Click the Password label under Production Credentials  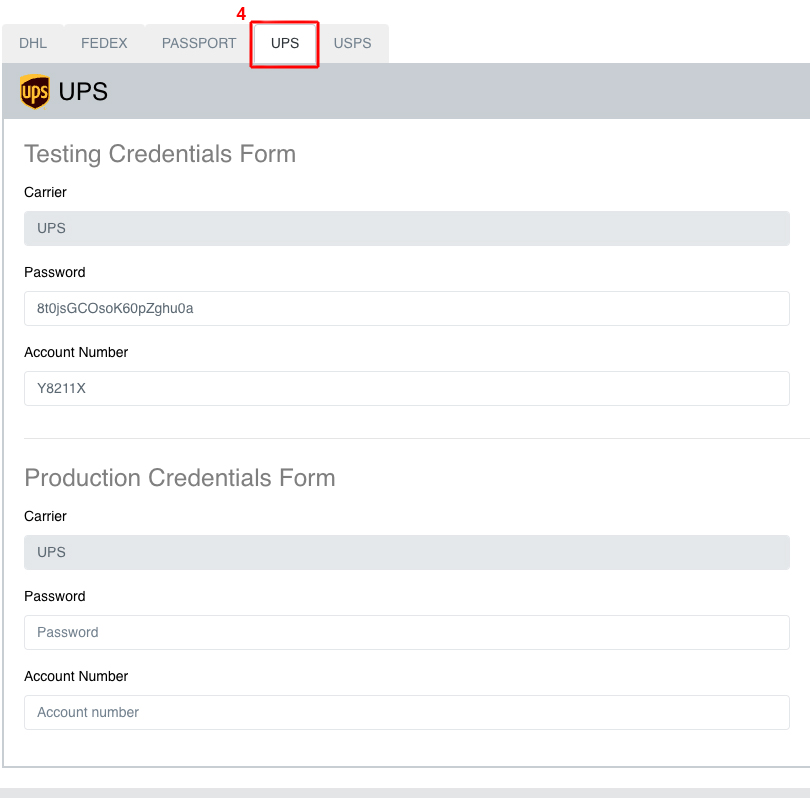(55, 596)
